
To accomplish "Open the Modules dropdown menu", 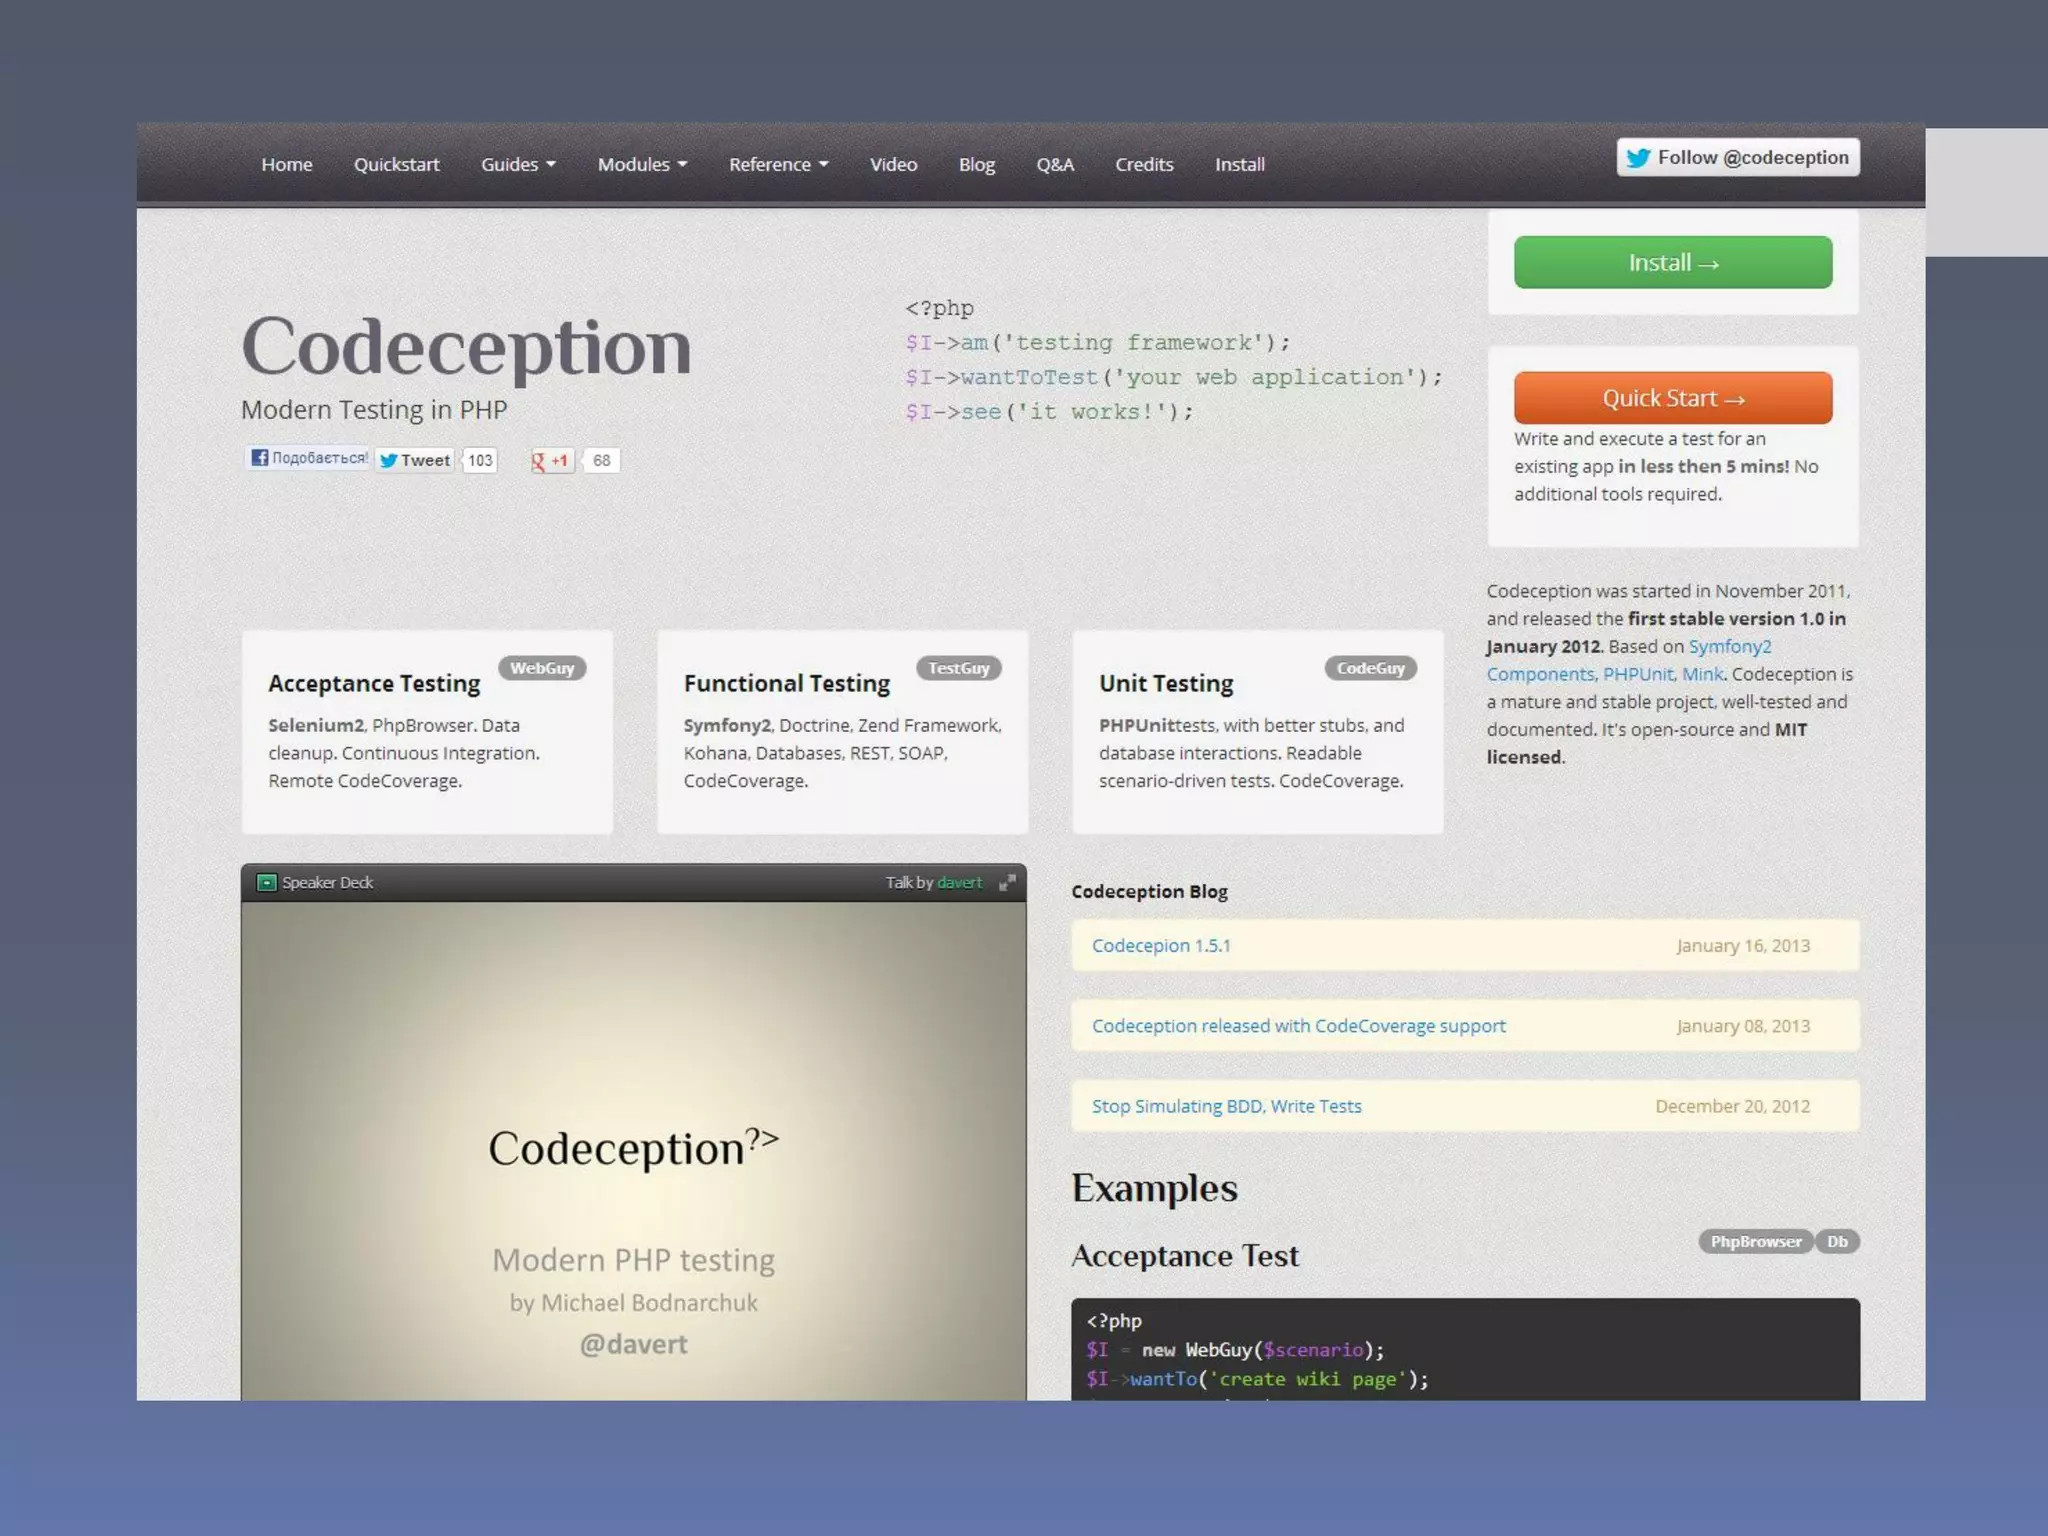I will click(642, 164).
